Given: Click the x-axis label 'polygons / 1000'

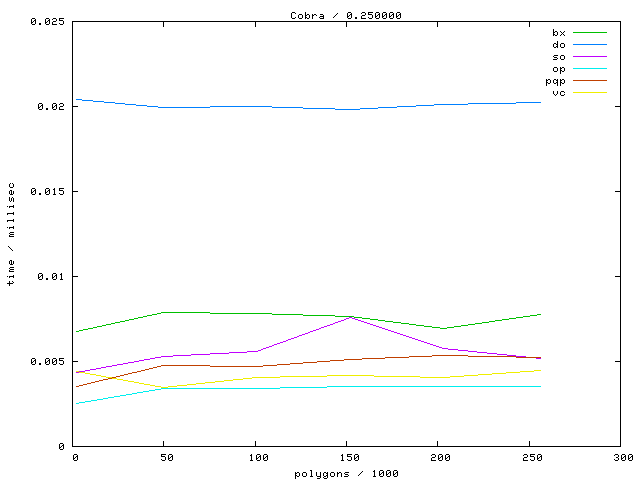Looking at the screenshot, I should (347, 472).
